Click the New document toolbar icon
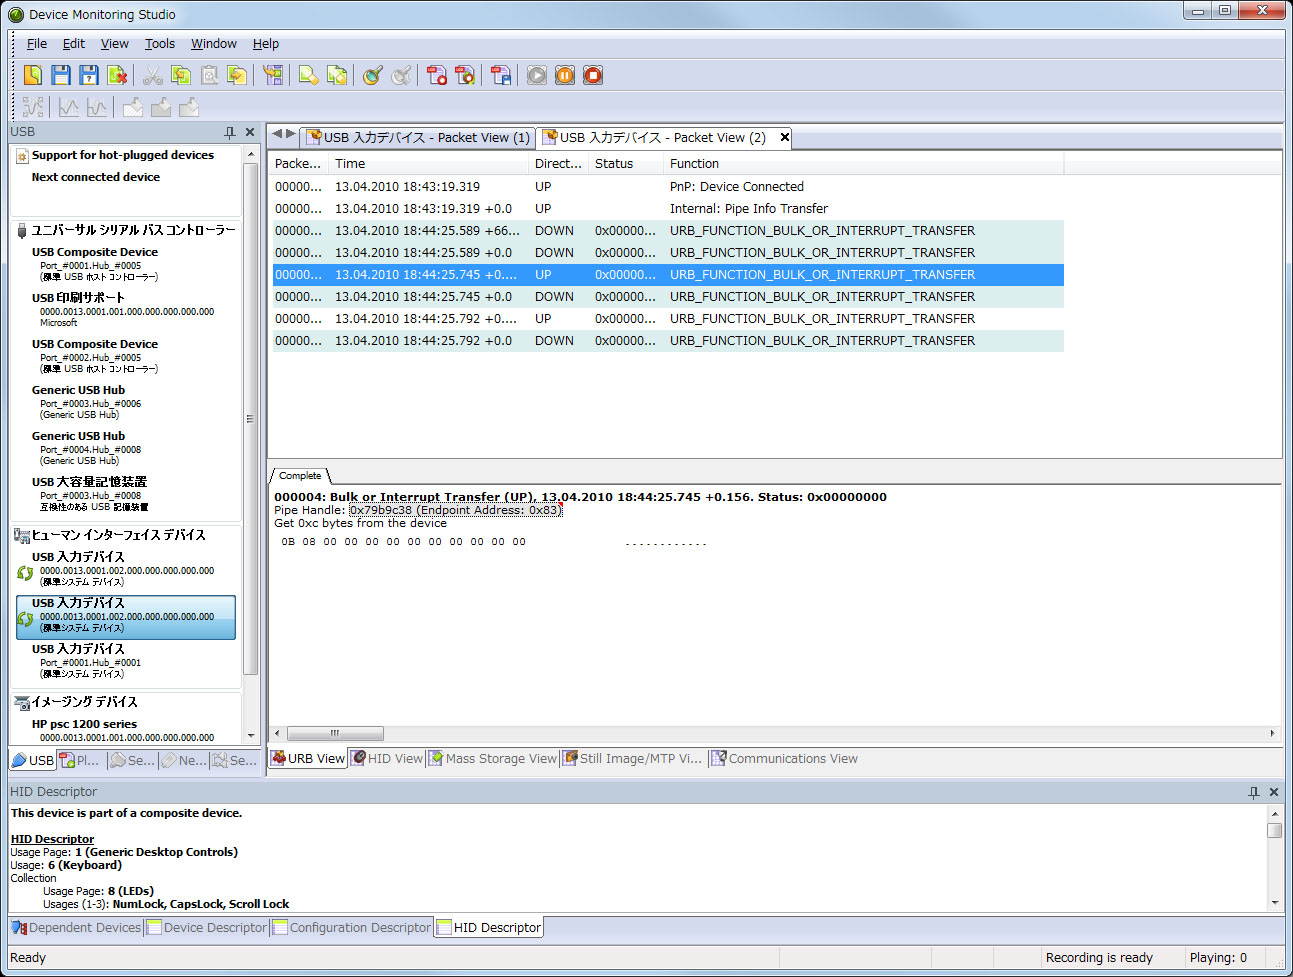The width and height of the screenshot is (1293, 977). pyautogui.click(x=33, y=75)
